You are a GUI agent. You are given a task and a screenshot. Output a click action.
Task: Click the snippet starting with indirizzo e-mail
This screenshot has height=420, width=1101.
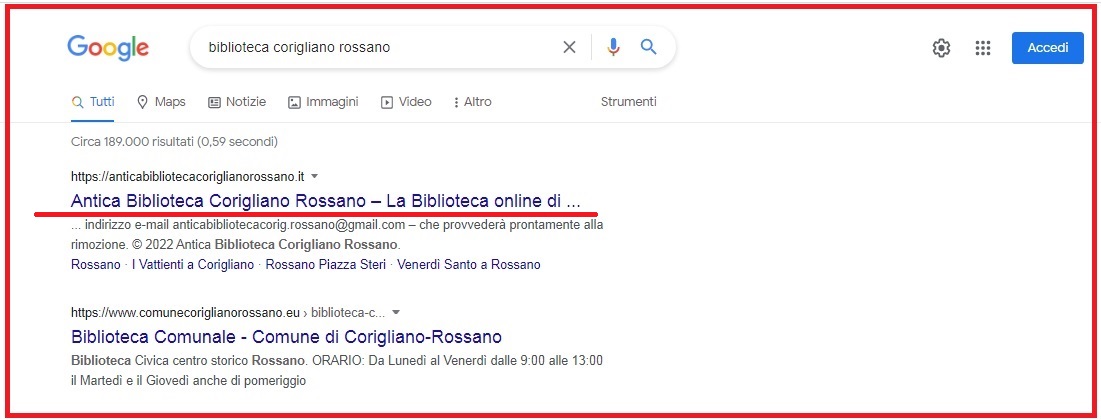click(337, 235)
